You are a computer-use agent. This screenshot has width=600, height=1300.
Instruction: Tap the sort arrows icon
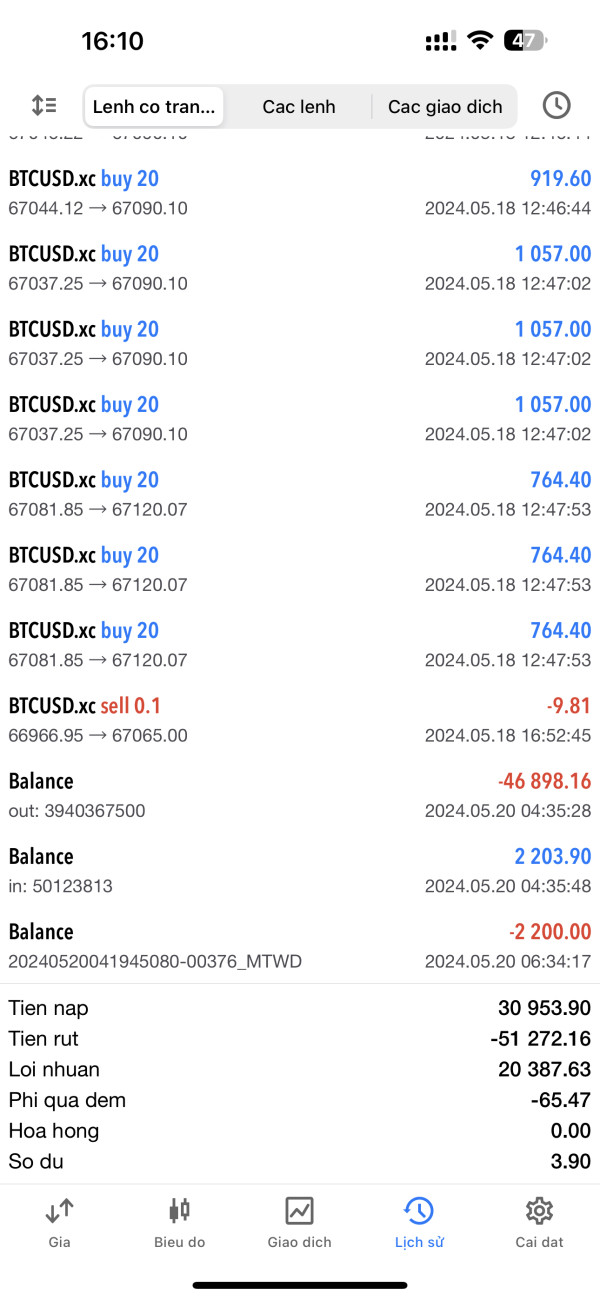pos(44,105)
